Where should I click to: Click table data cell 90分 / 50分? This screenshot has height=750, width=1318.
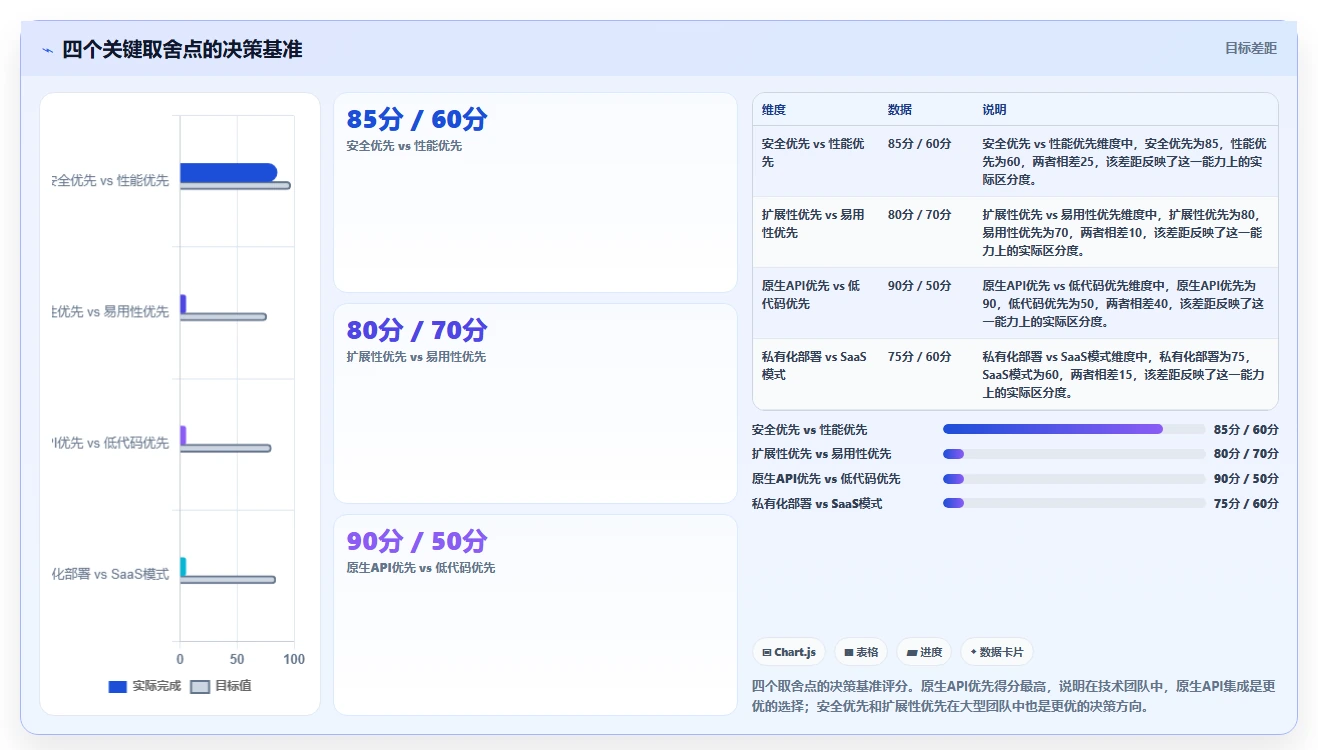coord(920,286)
